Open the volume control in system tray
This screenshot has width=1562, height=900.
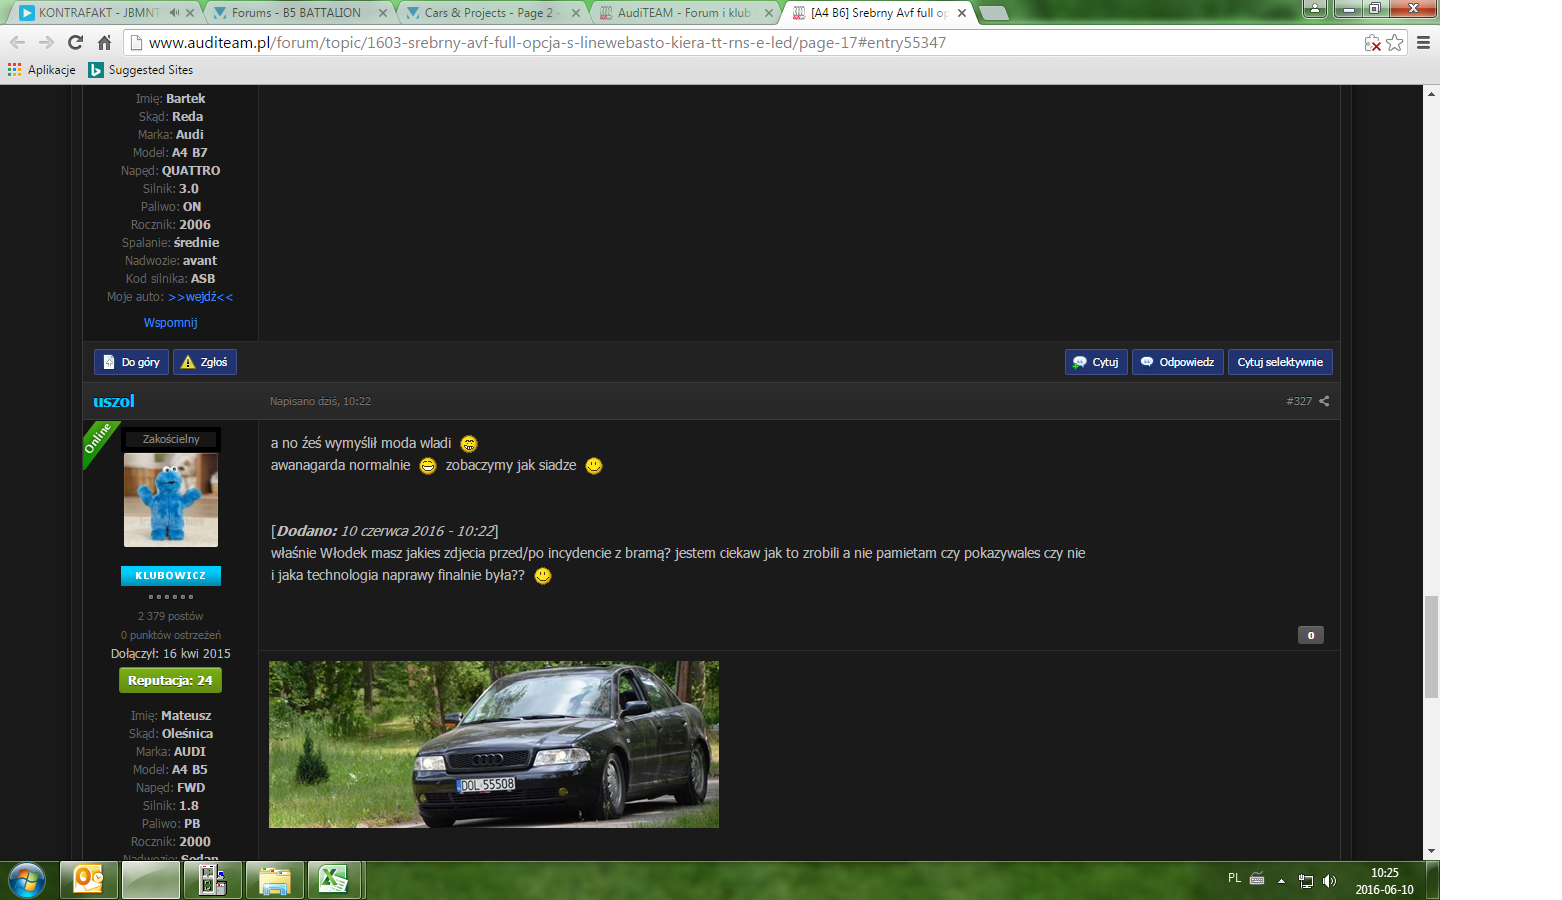coord(1329,881)
